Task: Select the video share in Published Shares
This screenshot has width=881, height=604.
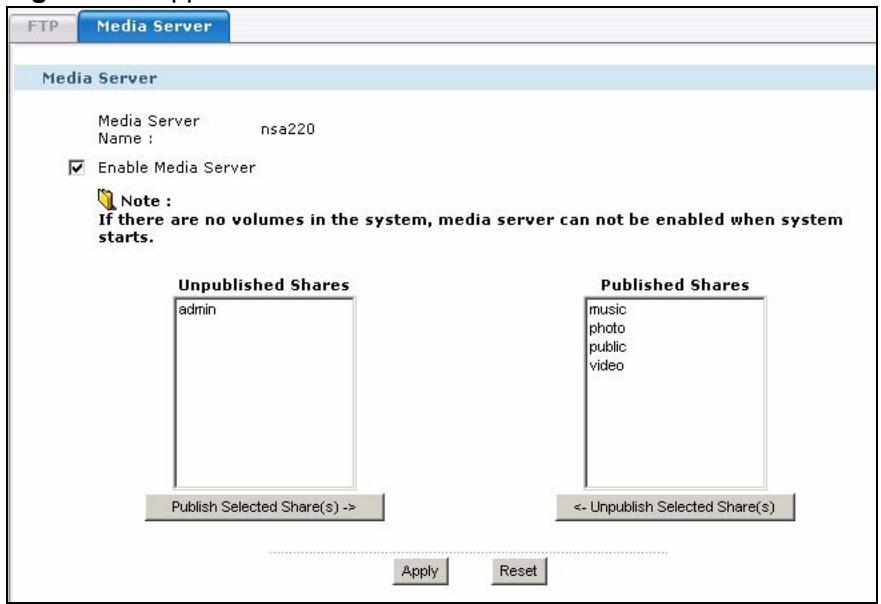Action: 606,366
